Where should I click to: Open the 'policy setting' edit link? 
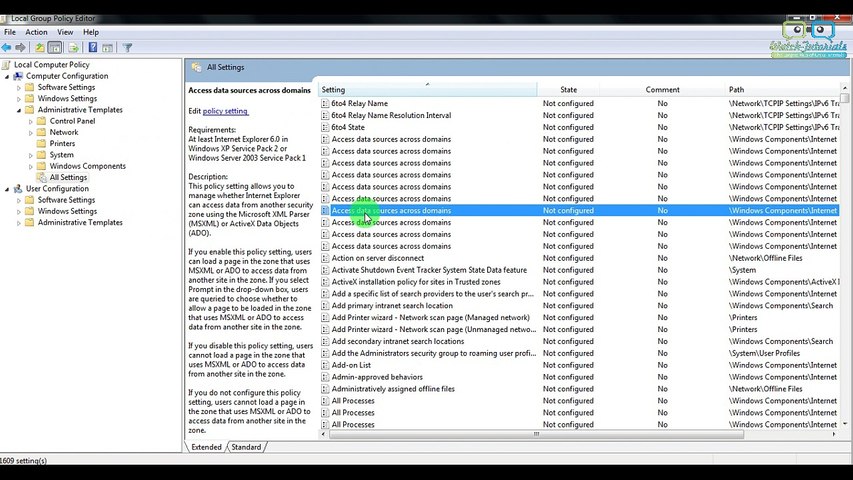(x=225, y=111)
